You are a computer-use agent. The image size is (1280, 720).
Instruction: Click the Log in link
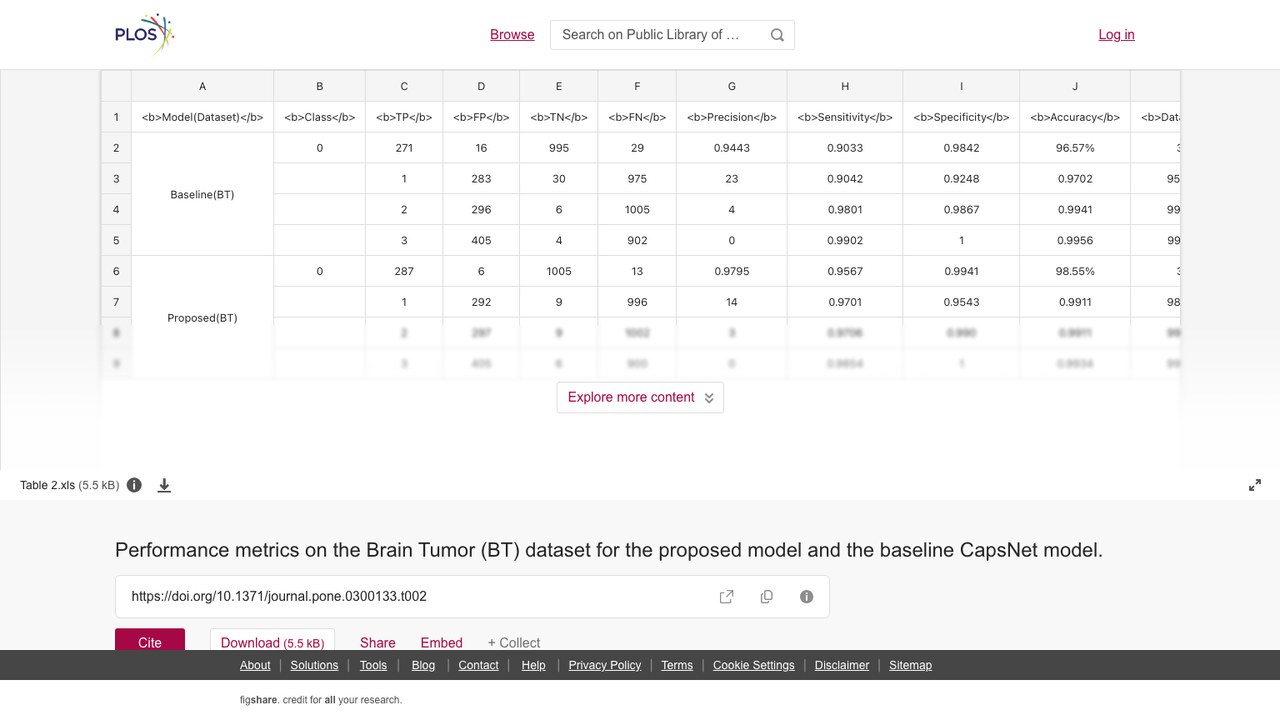pos(1116,34)
